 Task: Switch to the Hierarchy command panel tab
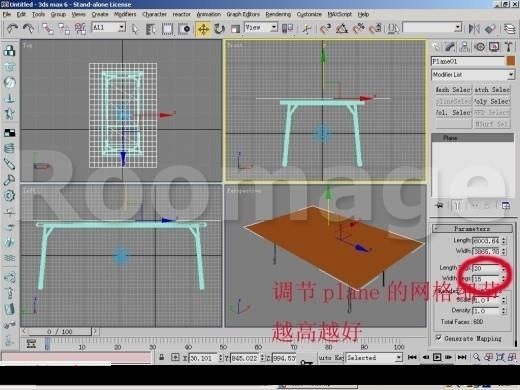(x=465, y=47)
